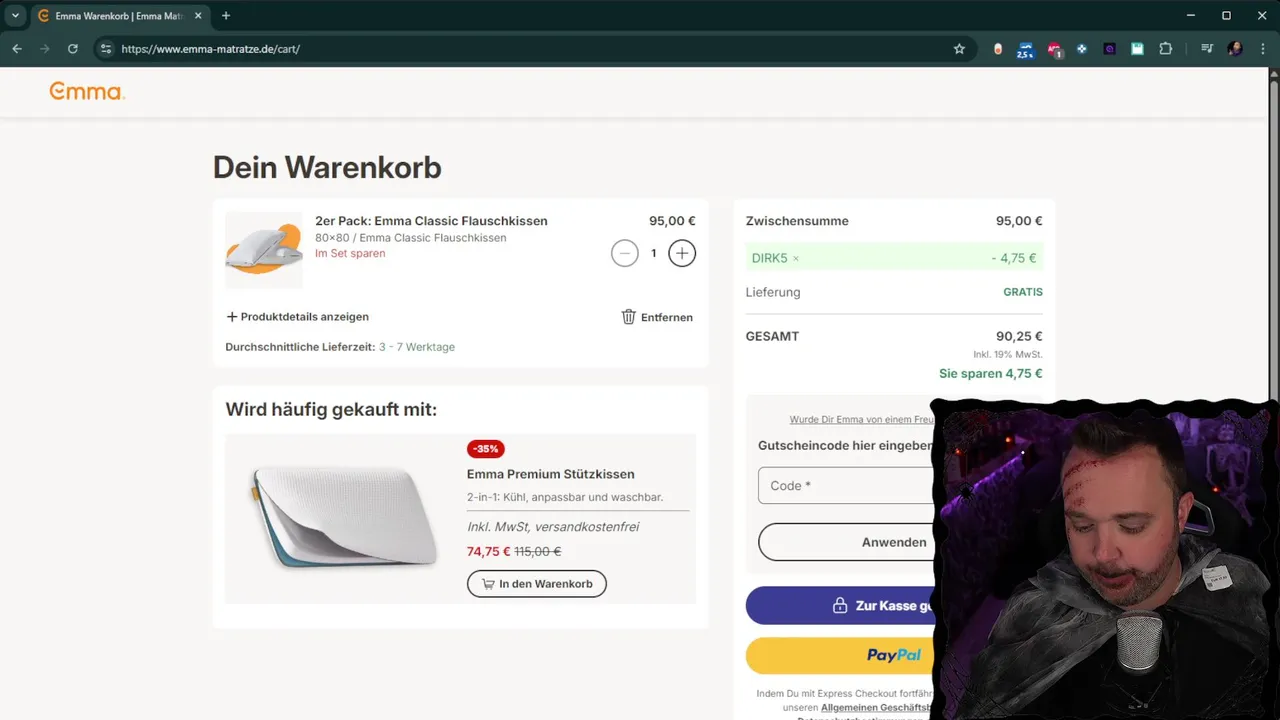Open a new browser tab
Viewport: 1280px width, 720px height.
(226, 16)
